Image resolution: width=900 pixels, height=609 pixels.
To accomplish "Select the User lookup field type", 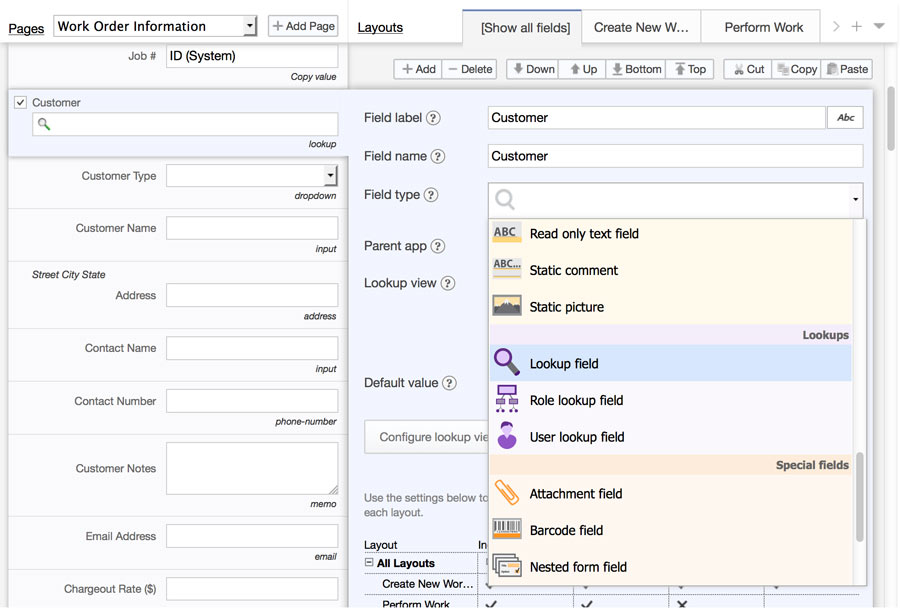I will click(575, 436).
